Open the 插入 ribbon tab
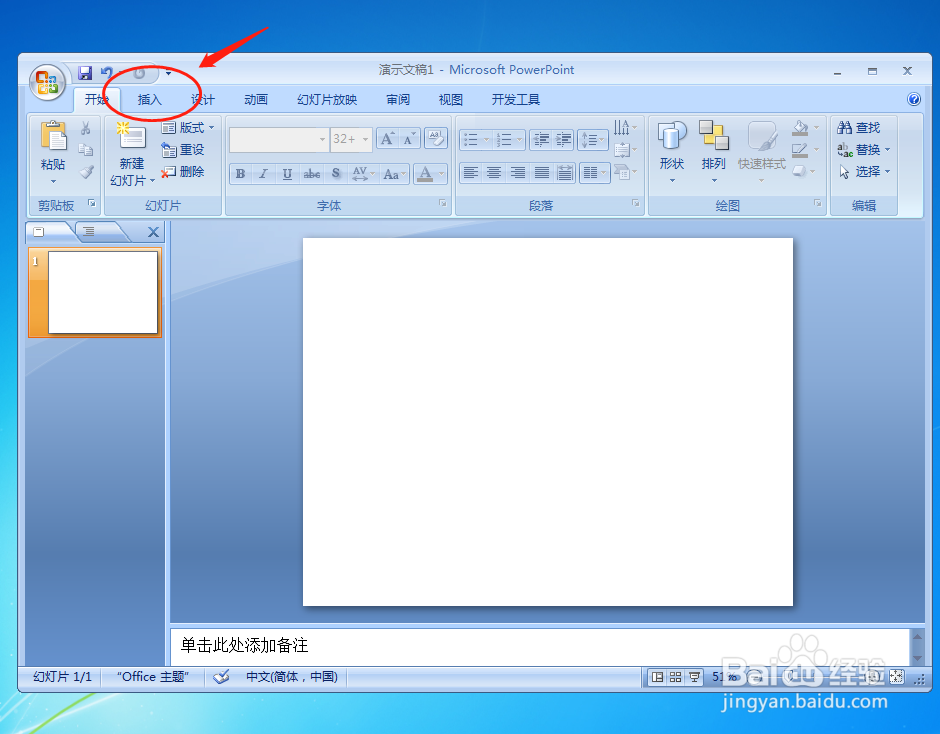Image resolution: width=940 pixels, height=734 pixels. point(149,100)
